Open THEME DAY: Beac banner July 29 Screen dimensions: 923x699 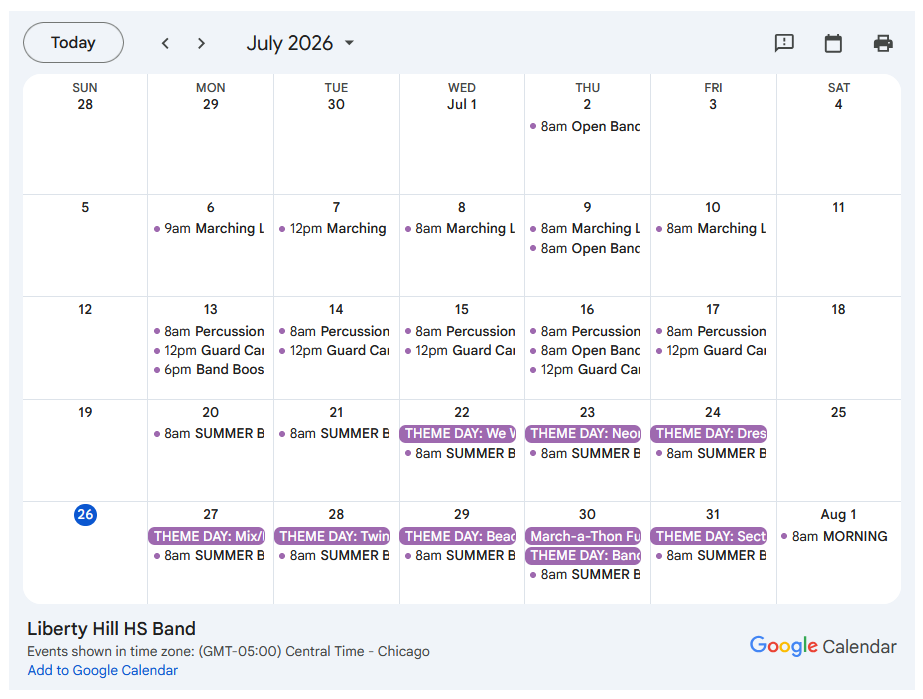(457, 536)
